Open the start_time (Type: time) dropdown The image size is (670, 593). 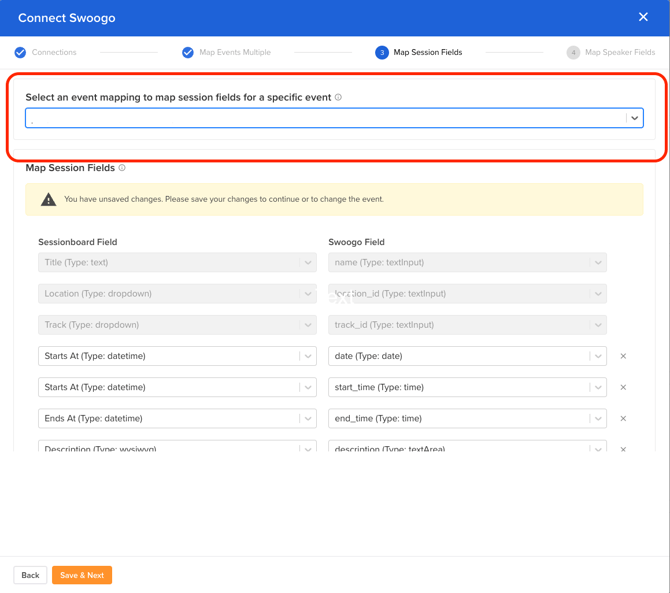(x=467, y=387)
